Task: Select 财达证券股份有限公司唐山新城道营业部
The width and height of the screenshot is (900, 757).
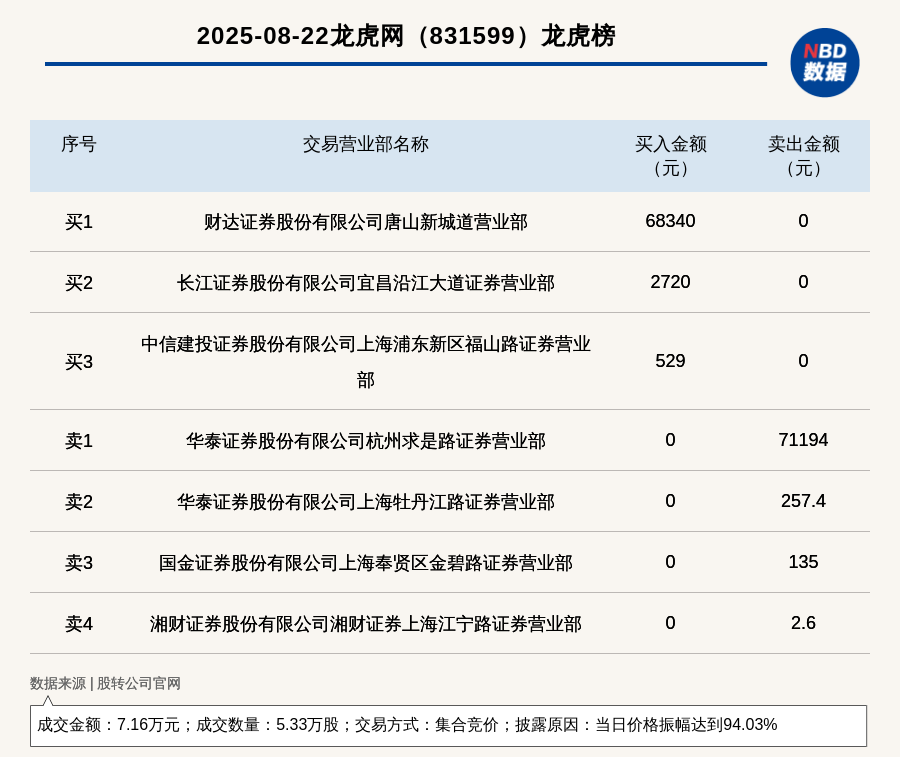Action: coord(366,222)
